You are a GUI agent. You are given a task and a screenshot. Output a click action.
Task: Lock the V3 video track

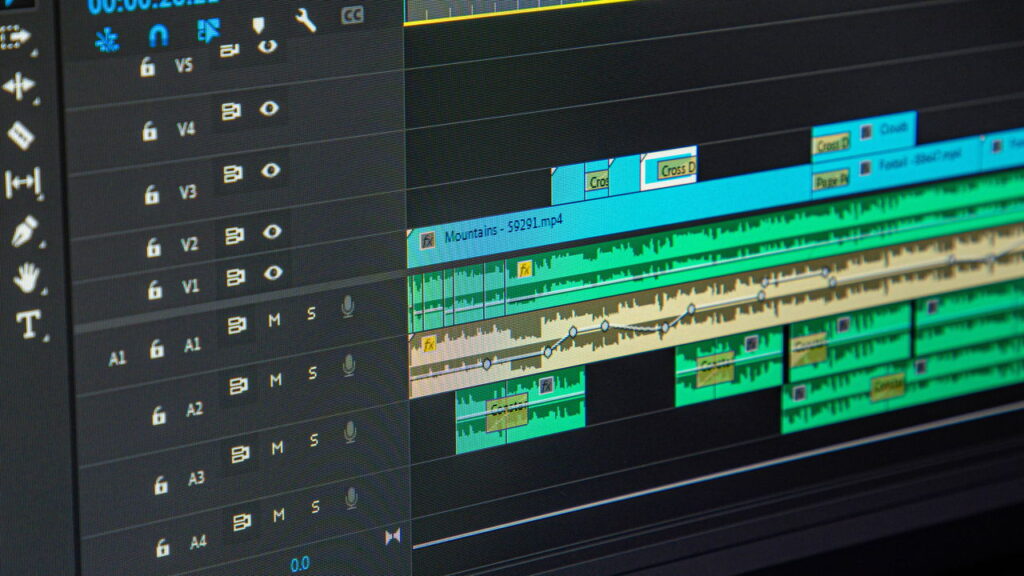[151, 194]
